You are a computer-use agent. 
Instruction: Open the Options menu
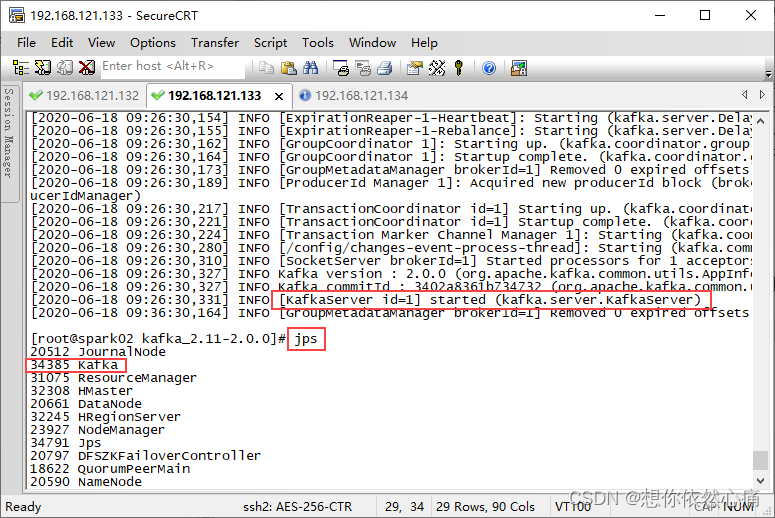153,43
